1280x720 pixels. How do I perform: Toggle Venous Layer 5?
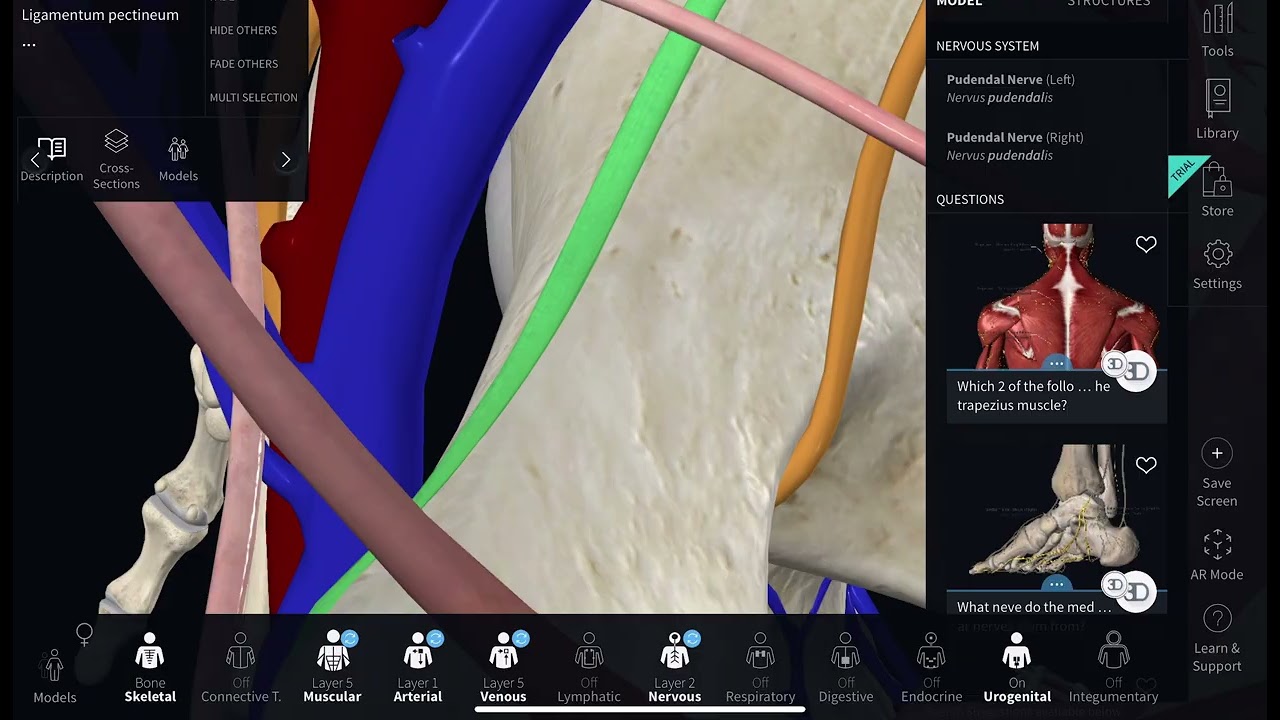503,667
